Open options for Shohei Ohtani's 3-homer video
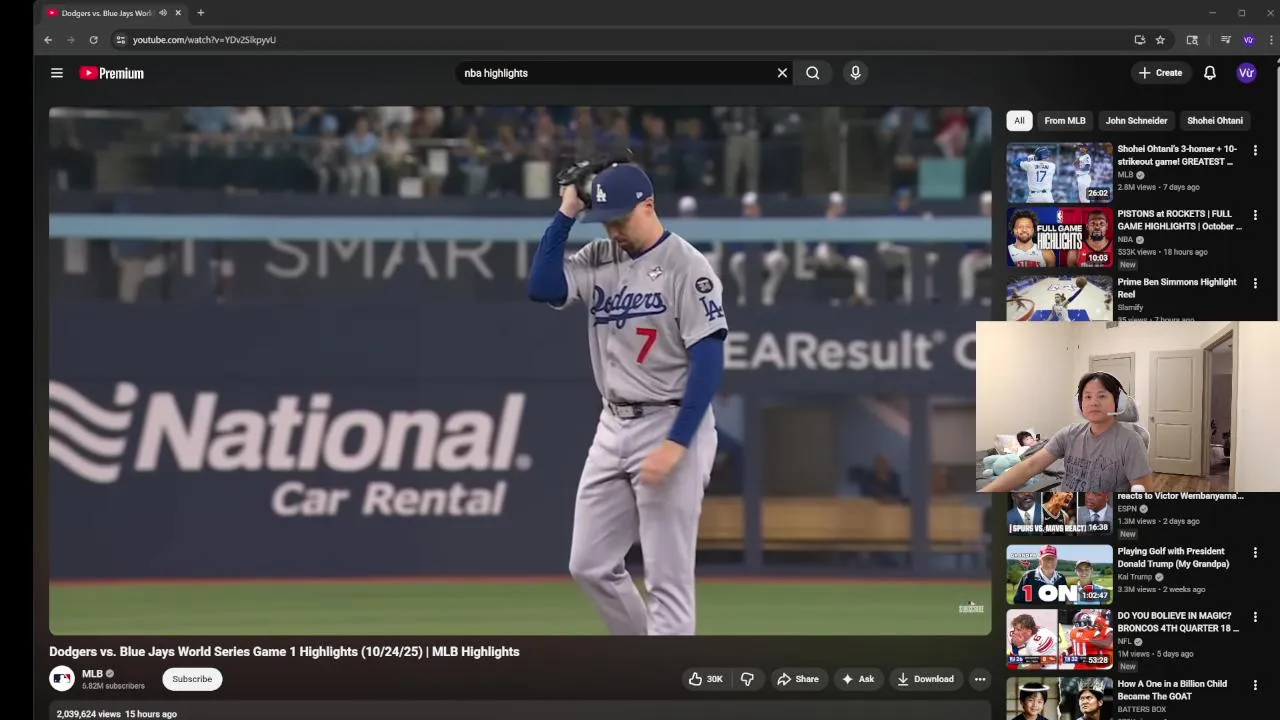This screenshot has height=720, width=1280. pyautogui.click(x=1255, y=150)
